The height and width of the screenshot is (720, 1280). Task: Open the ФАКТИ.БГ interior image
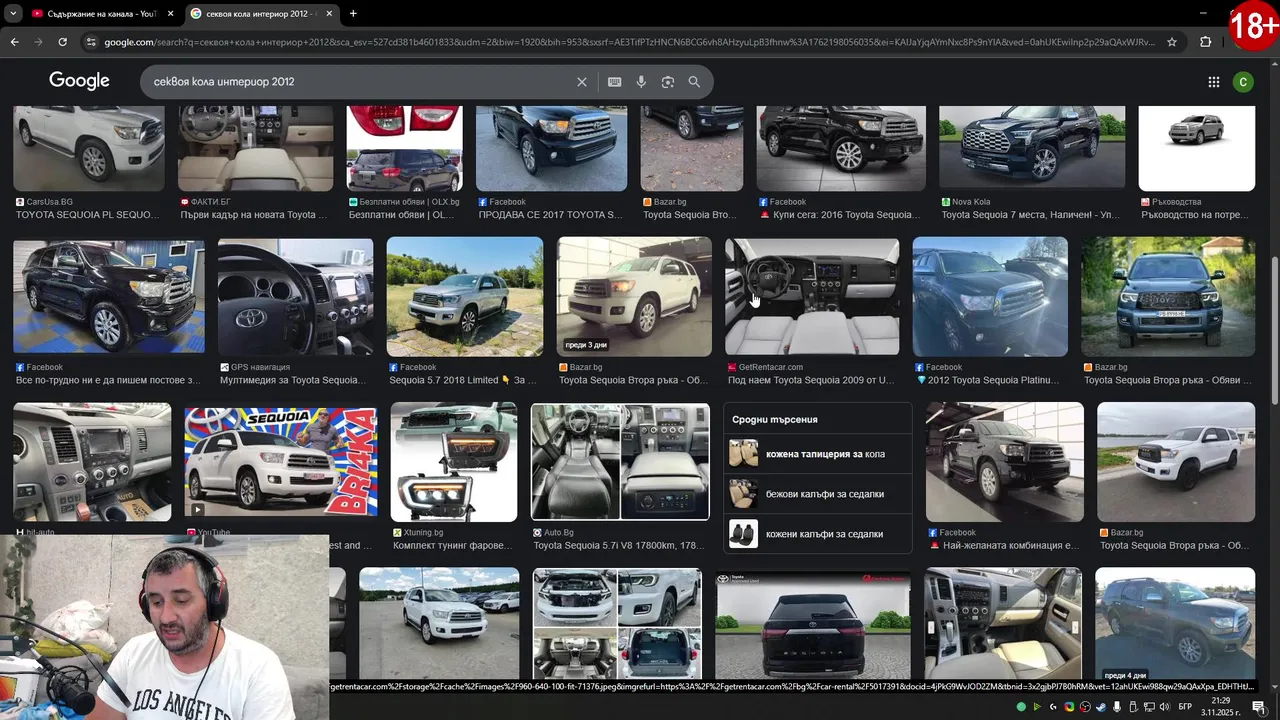pyautogui.click(x=255, y=148)
